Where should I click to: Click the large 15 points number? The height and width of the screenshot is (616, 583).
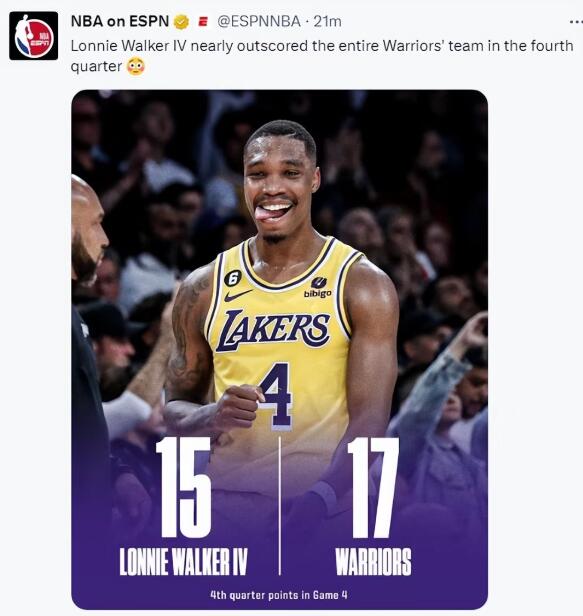pyautogui.click(x=184, y=487)
